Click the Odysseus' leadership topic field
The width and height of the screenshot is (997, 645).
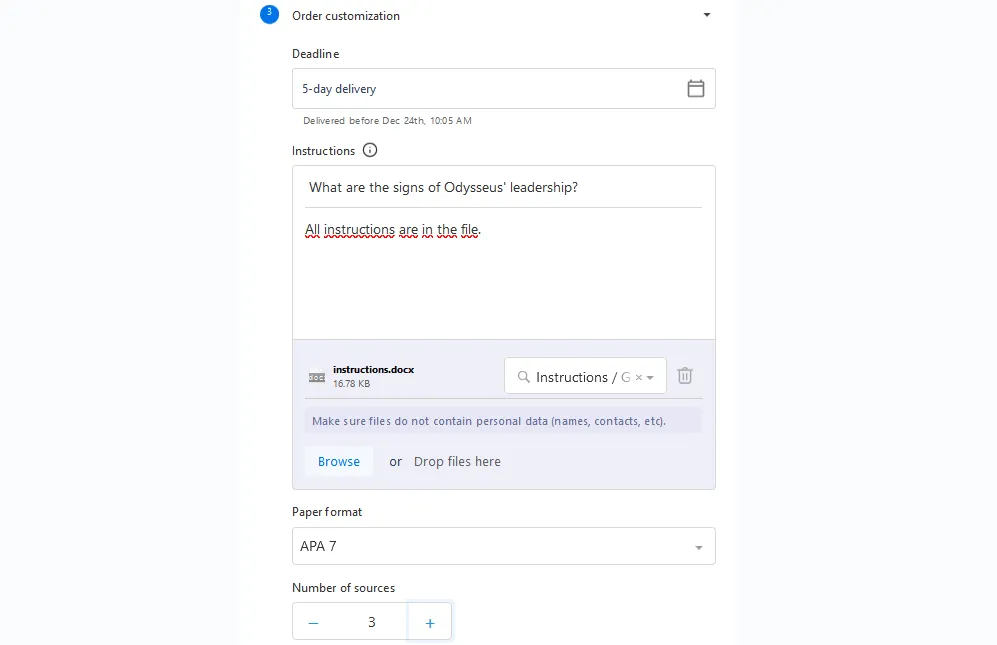tap(504, 187)
